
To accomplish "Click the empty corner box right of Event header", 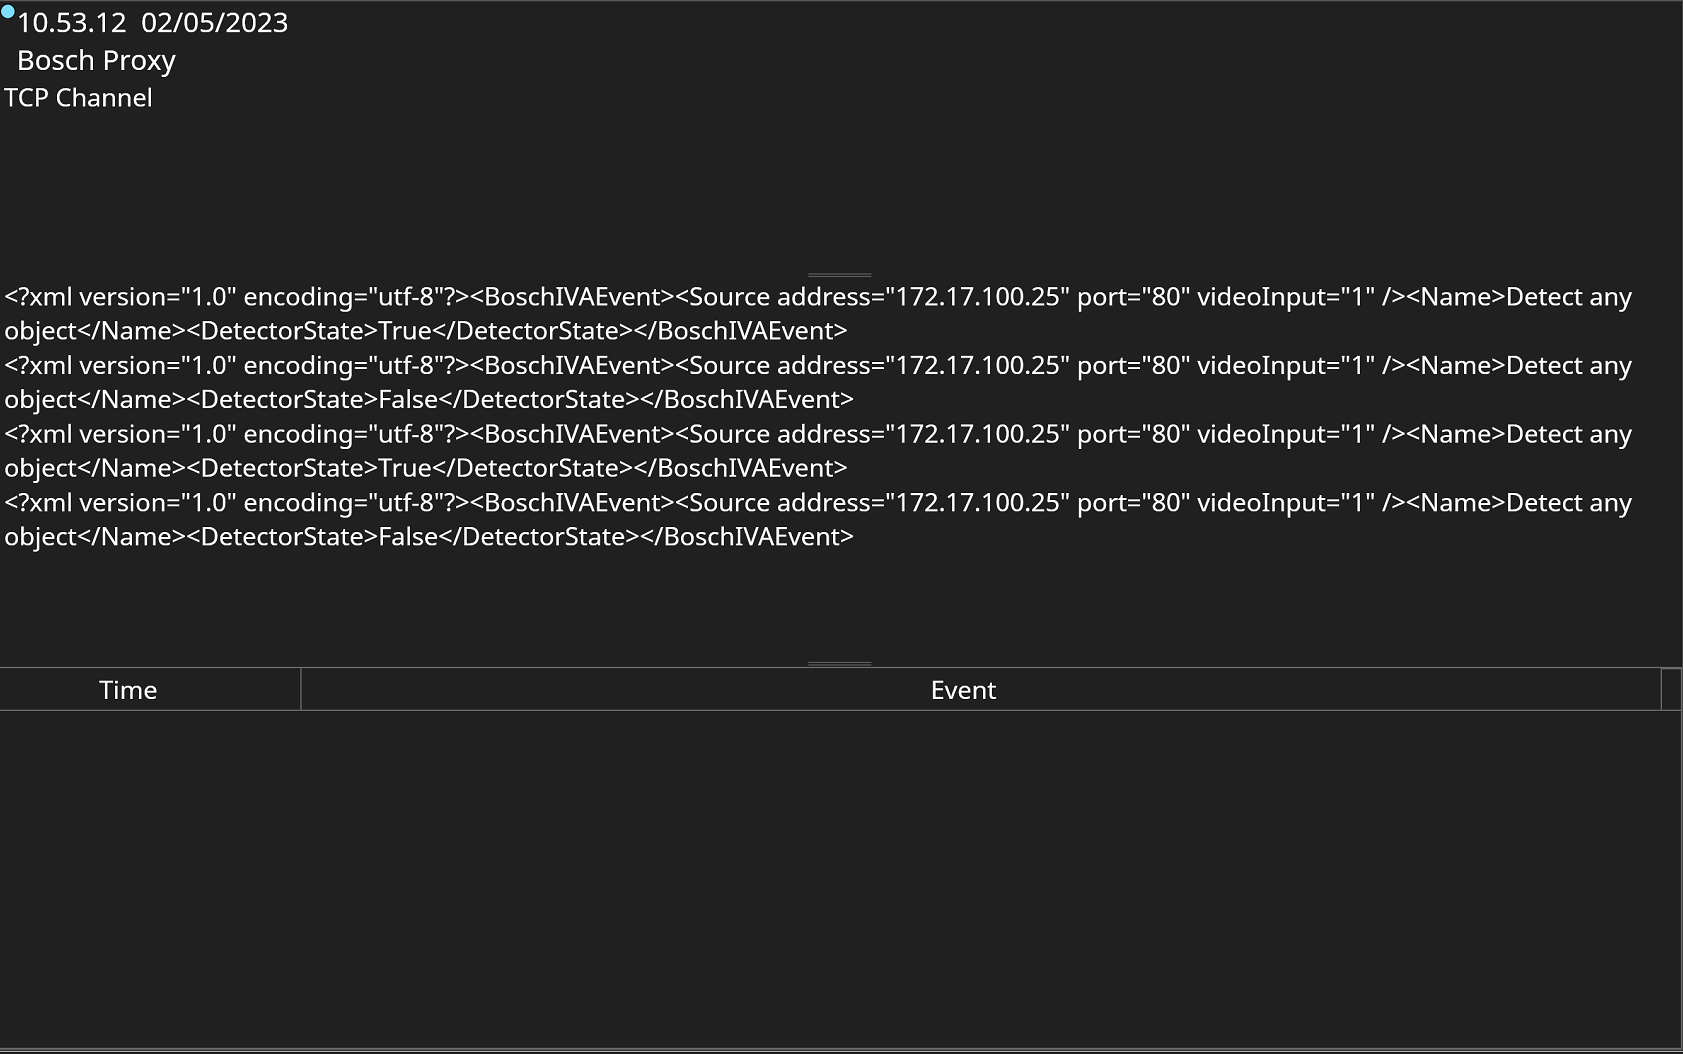I will 1670,690.
